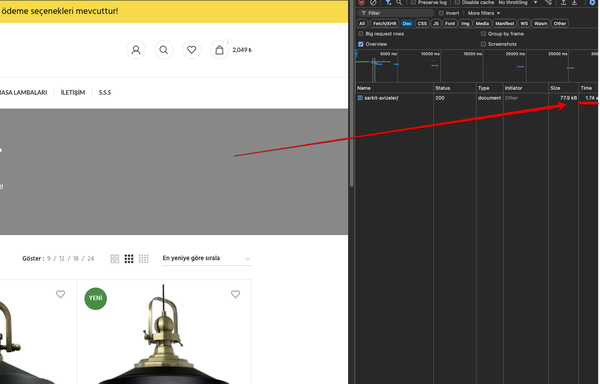Filter requests by Wasm
The image size is (600, 384).
click(x=541, y=23)
